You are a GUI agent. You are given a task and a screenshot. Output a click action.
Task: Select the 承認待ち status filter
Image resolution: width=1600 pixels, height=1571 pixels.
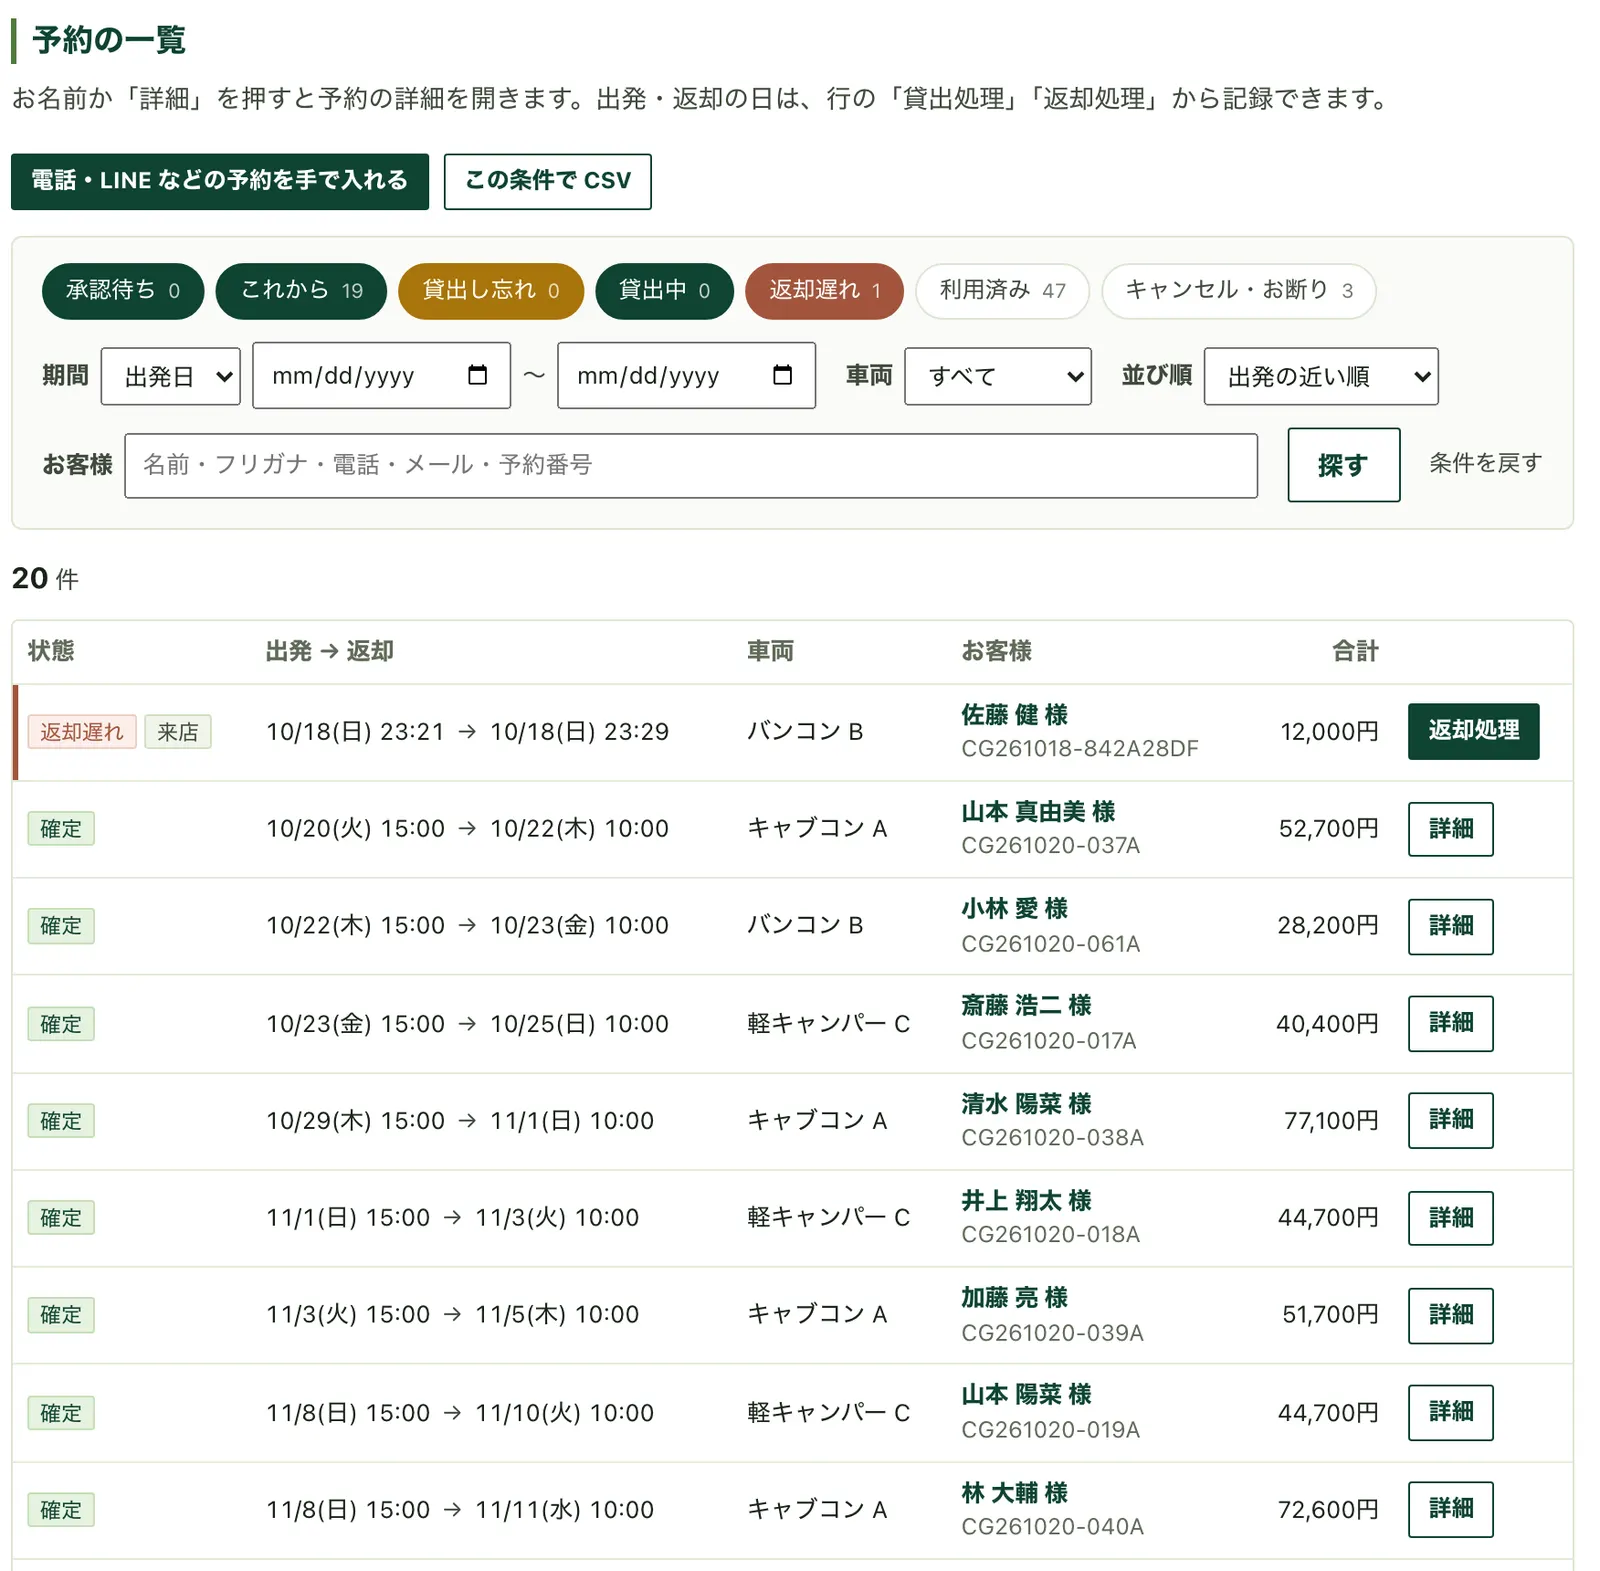tap(123, 291)
